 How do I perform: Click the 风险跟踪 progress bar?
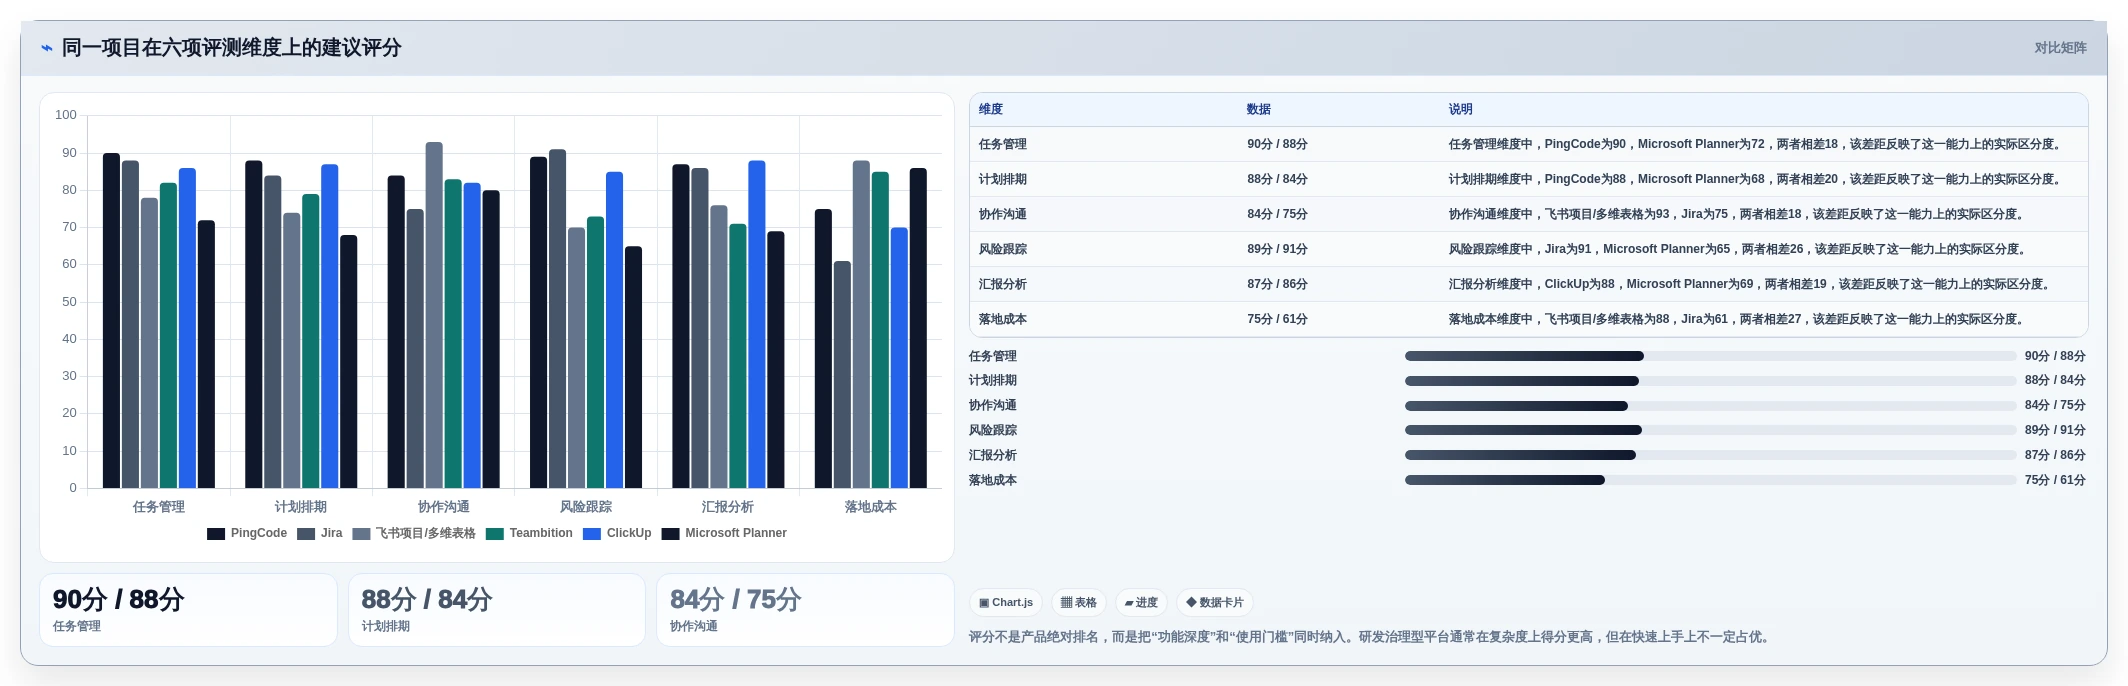click(x=1710, y=430)
